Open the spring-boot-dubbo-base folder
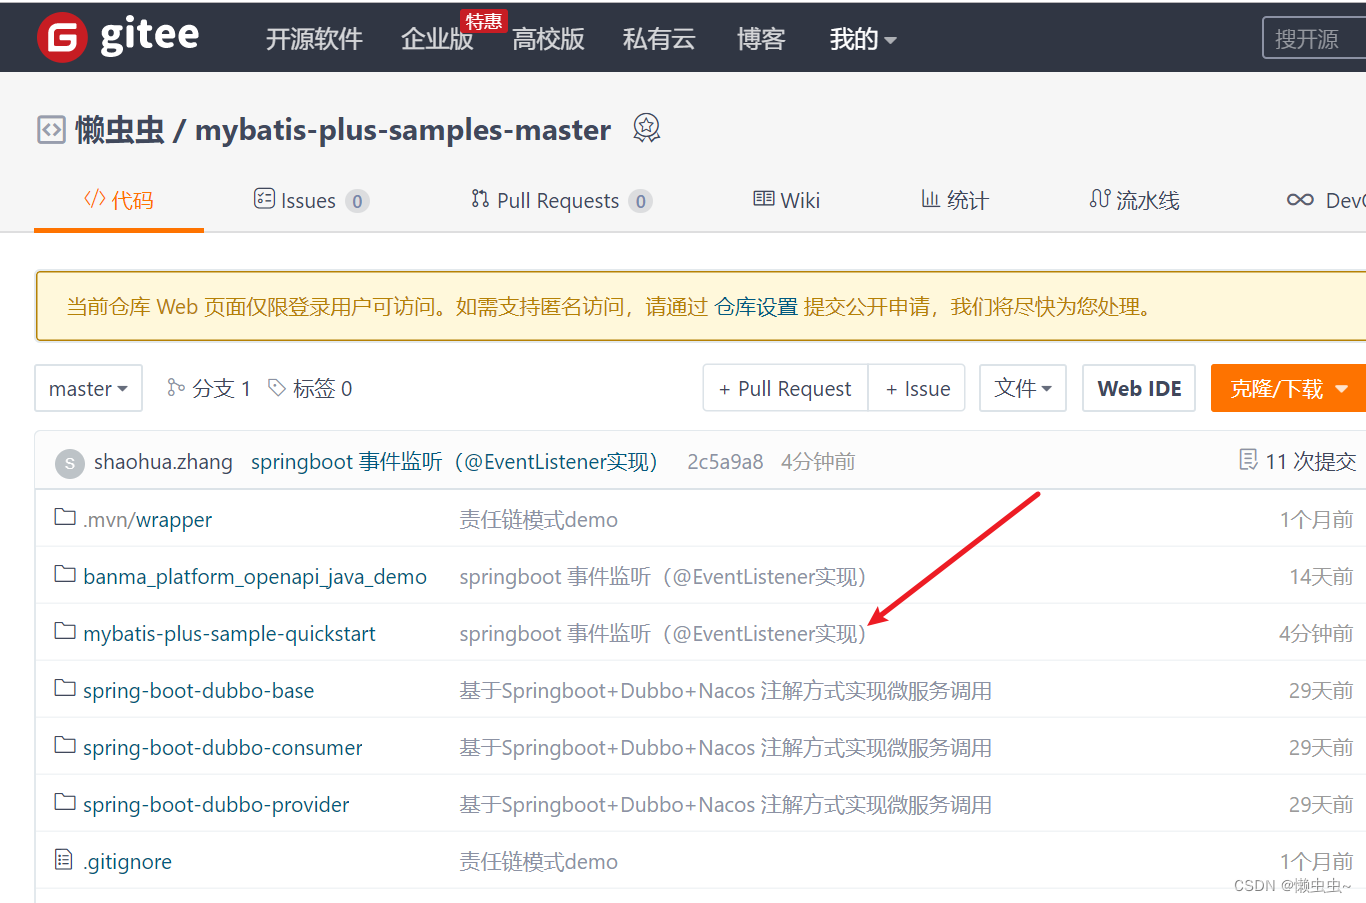 pyautogui.click(x=198, y=691)
